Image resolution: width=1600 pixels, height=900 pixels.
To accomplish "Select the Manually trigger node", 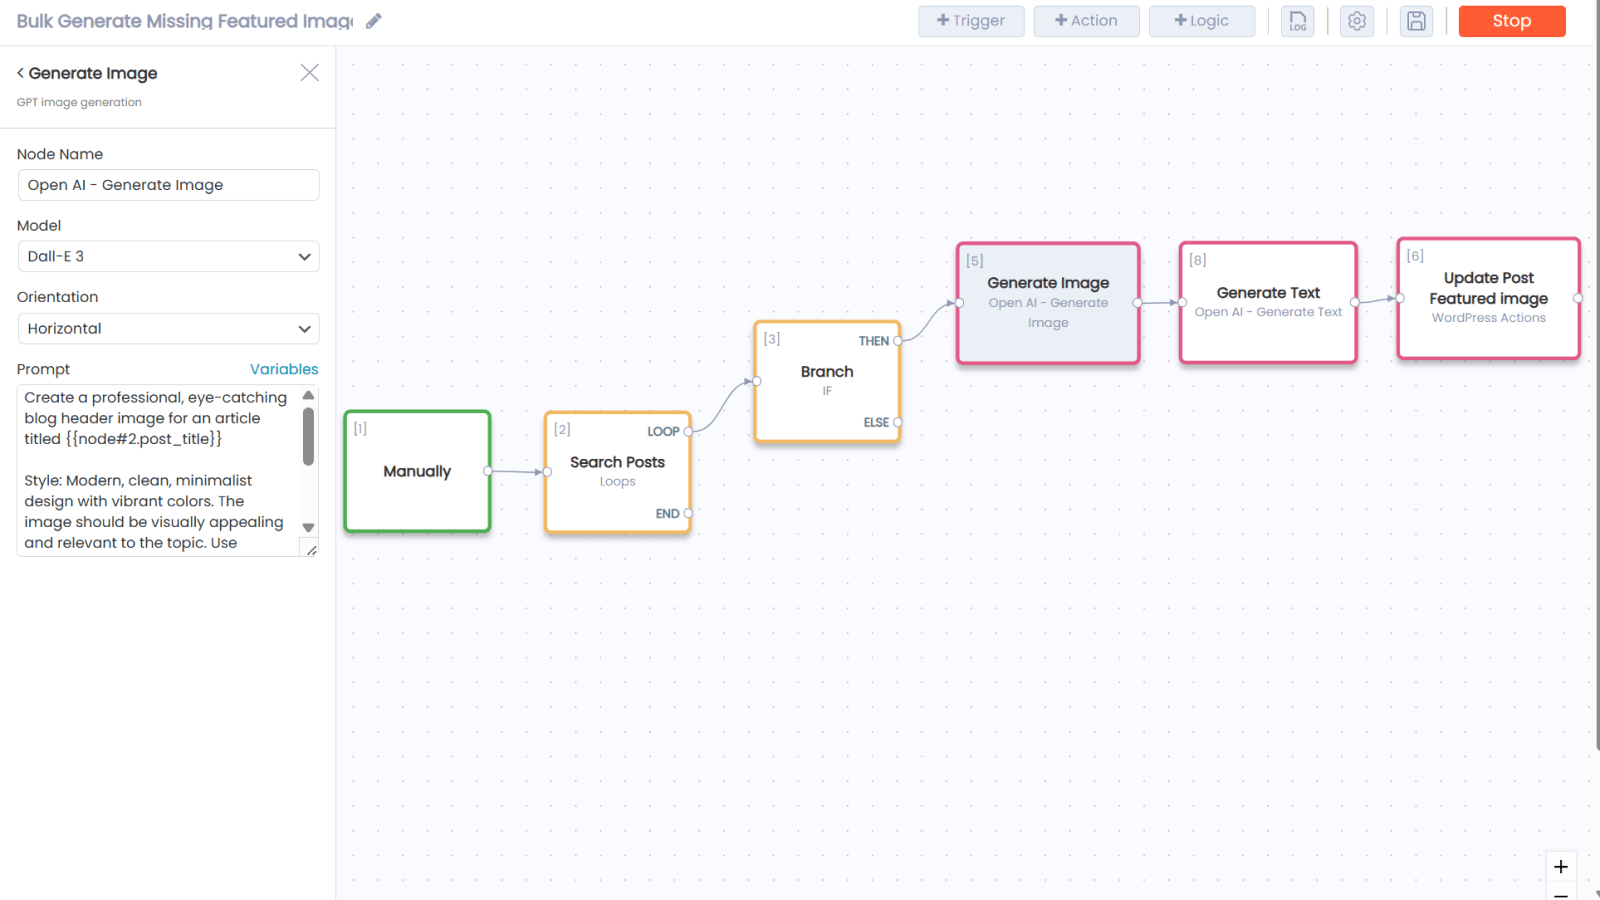I will click(416, 471).
